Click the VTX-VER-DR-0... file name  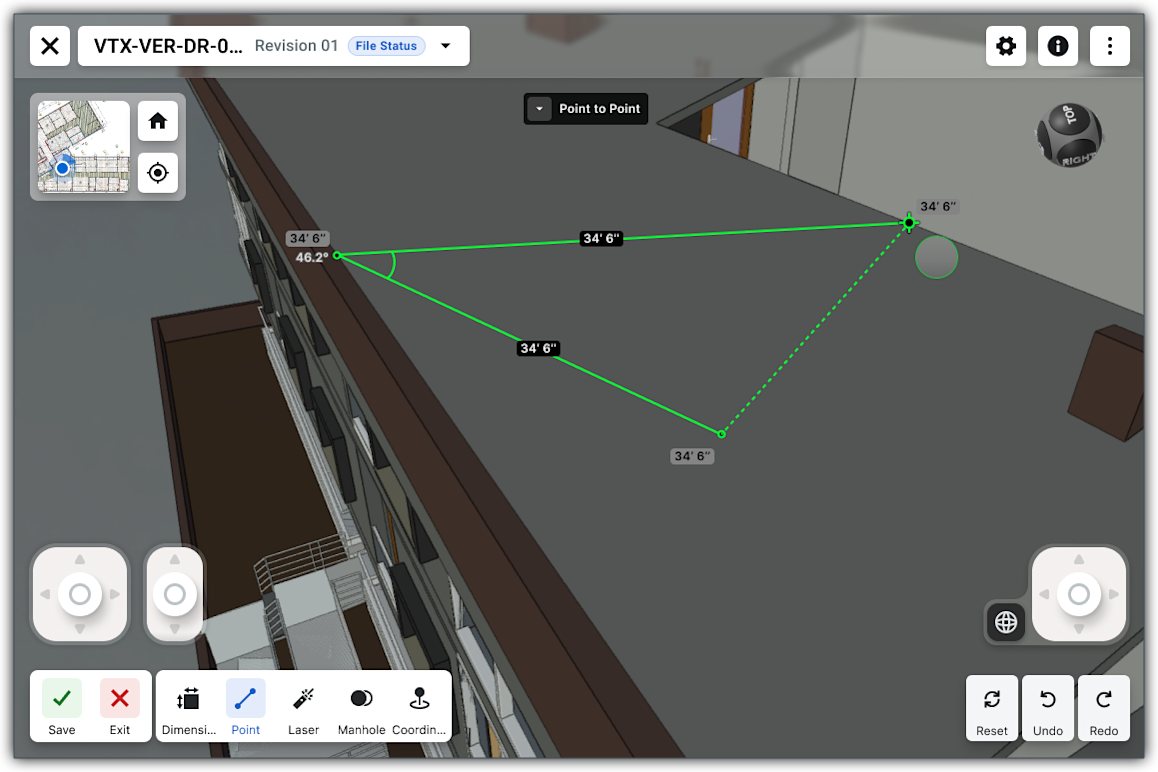coord(168,46)
